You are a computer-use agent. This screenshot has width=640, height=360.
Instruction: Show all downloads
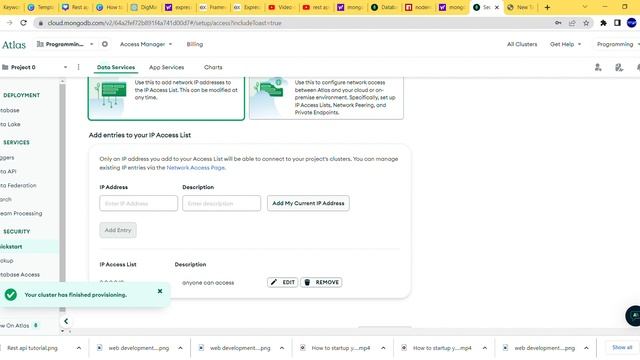click(622, 347)
